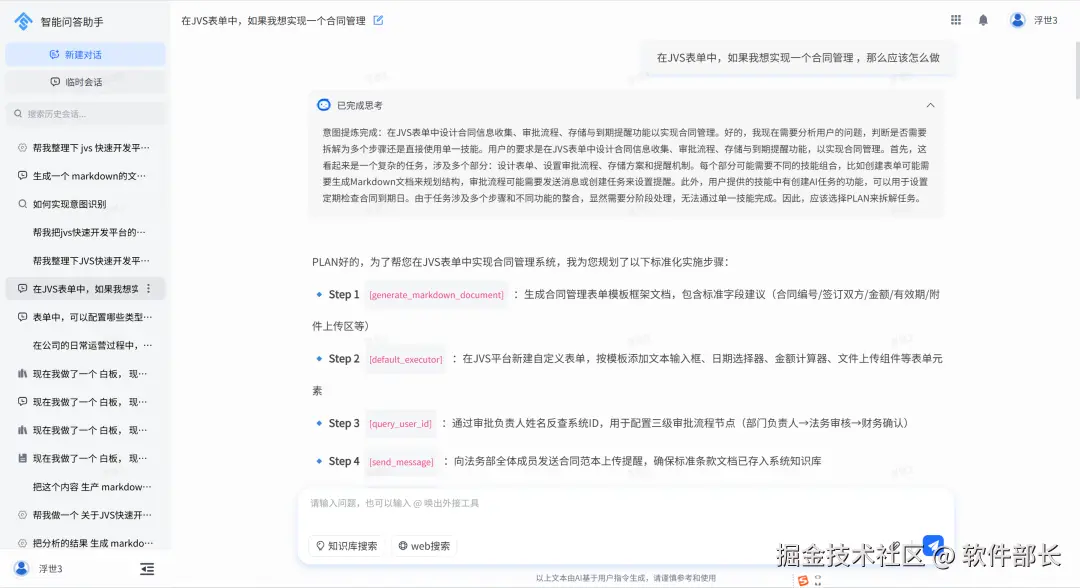Click the AI disclaimer text 以上文本由AI
This screenshot has height=588, width=1080.
(x=625, y=578)
